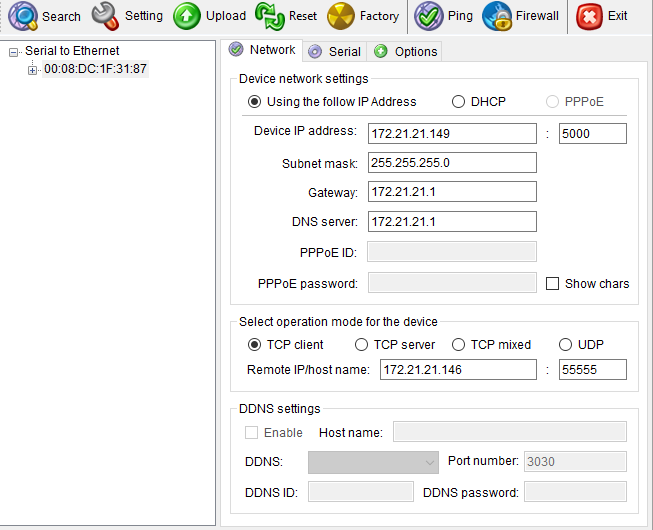Click the DDNS password field

575,492
